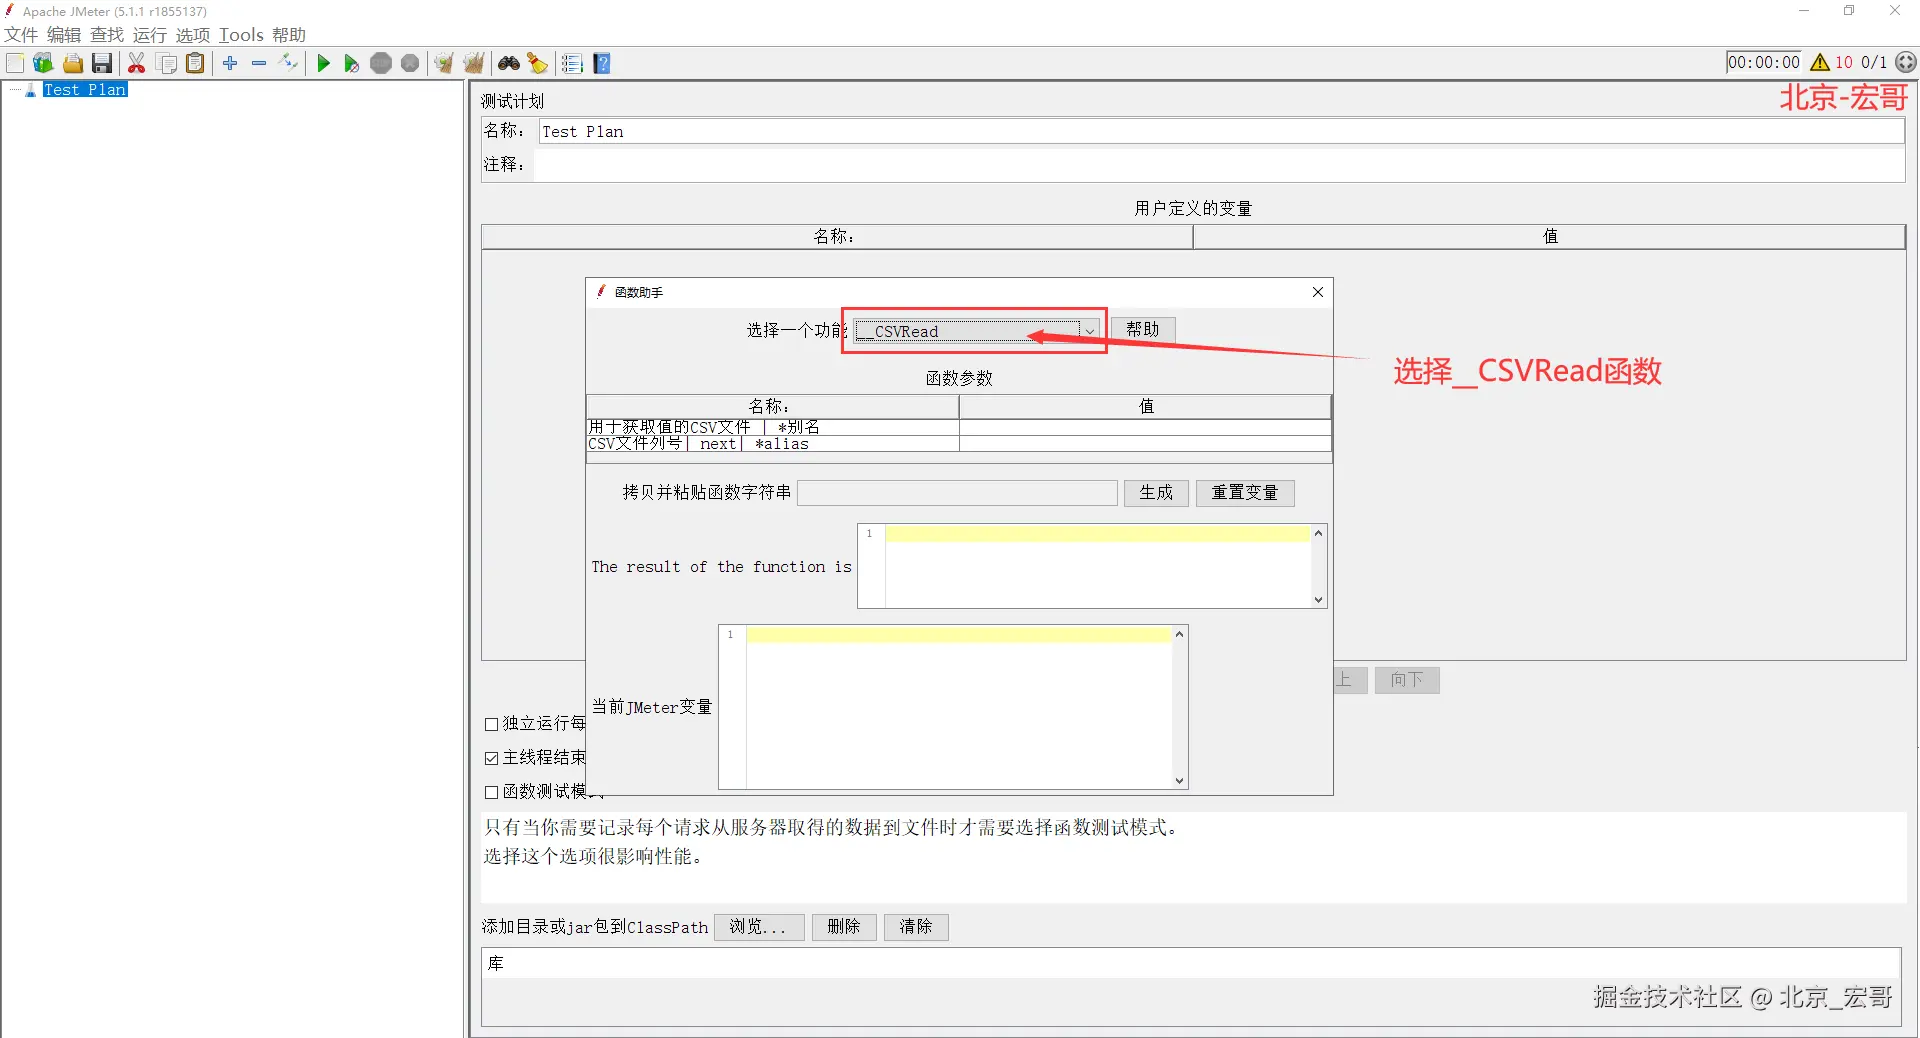Shut down the test gracefully
The width and height of the screenshot is (1920, 1038).
pyautogui.click(x=410, y=63)
